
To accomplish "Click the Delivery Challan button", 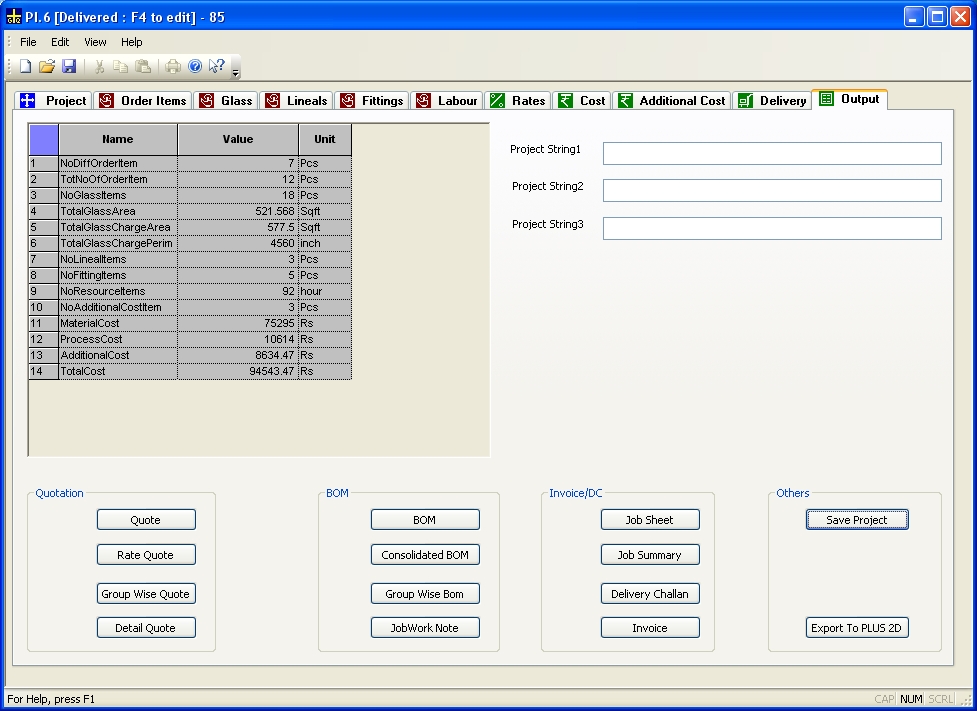I will click(x=650, y=594).
